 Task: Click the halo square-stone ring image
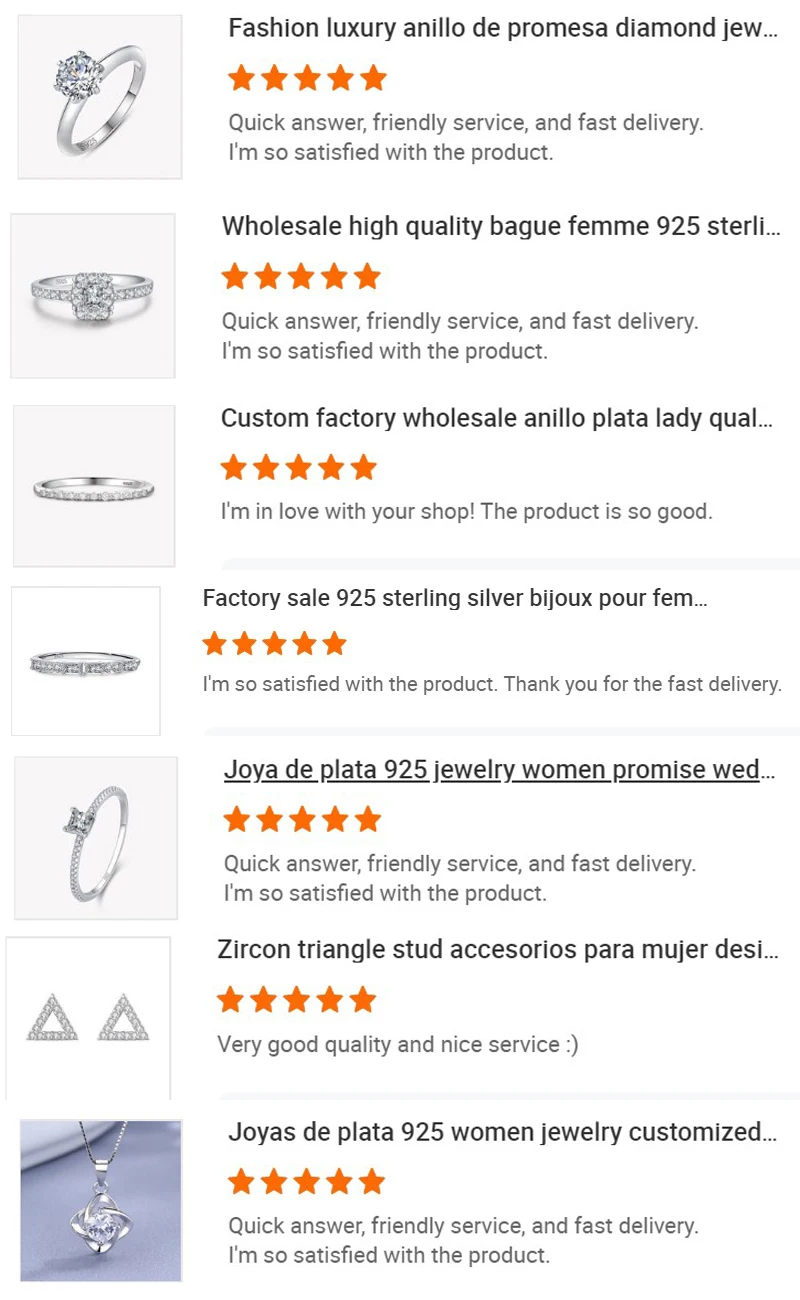tap(93, 296)
